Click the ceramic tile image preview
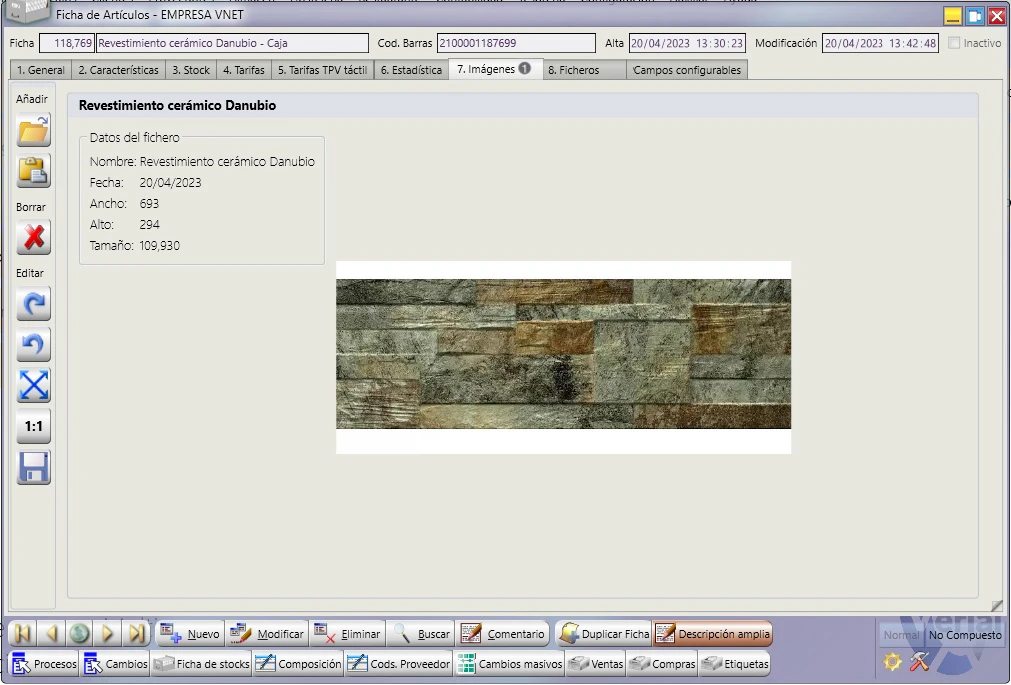Screen dimensions: 1011x685 pyautogui.click(x=563, y=357)
